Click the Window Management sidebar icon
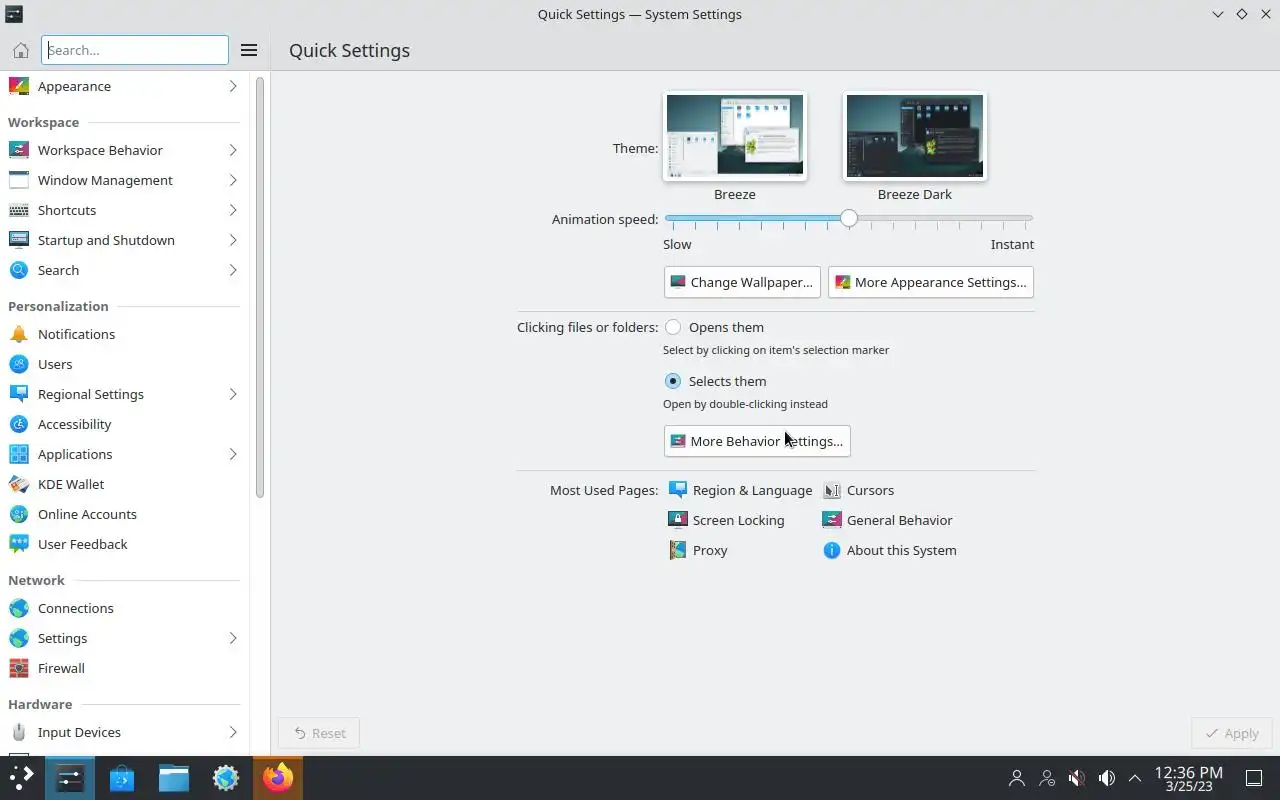Viewport: 1280px width, 800px height. pyautogui.click(x=19, y=180)
